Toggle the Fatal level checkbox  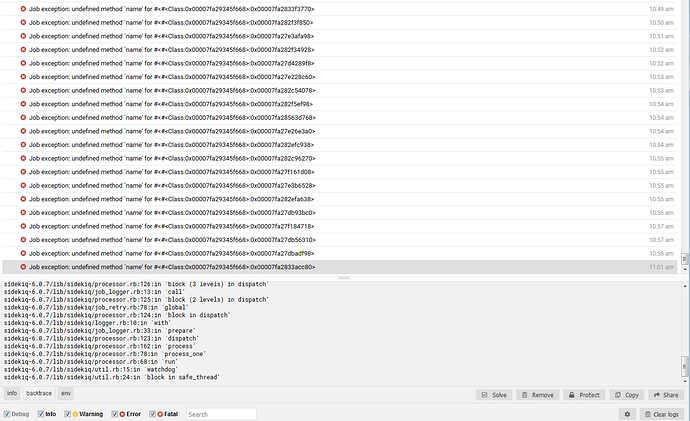tap(152, 414)
